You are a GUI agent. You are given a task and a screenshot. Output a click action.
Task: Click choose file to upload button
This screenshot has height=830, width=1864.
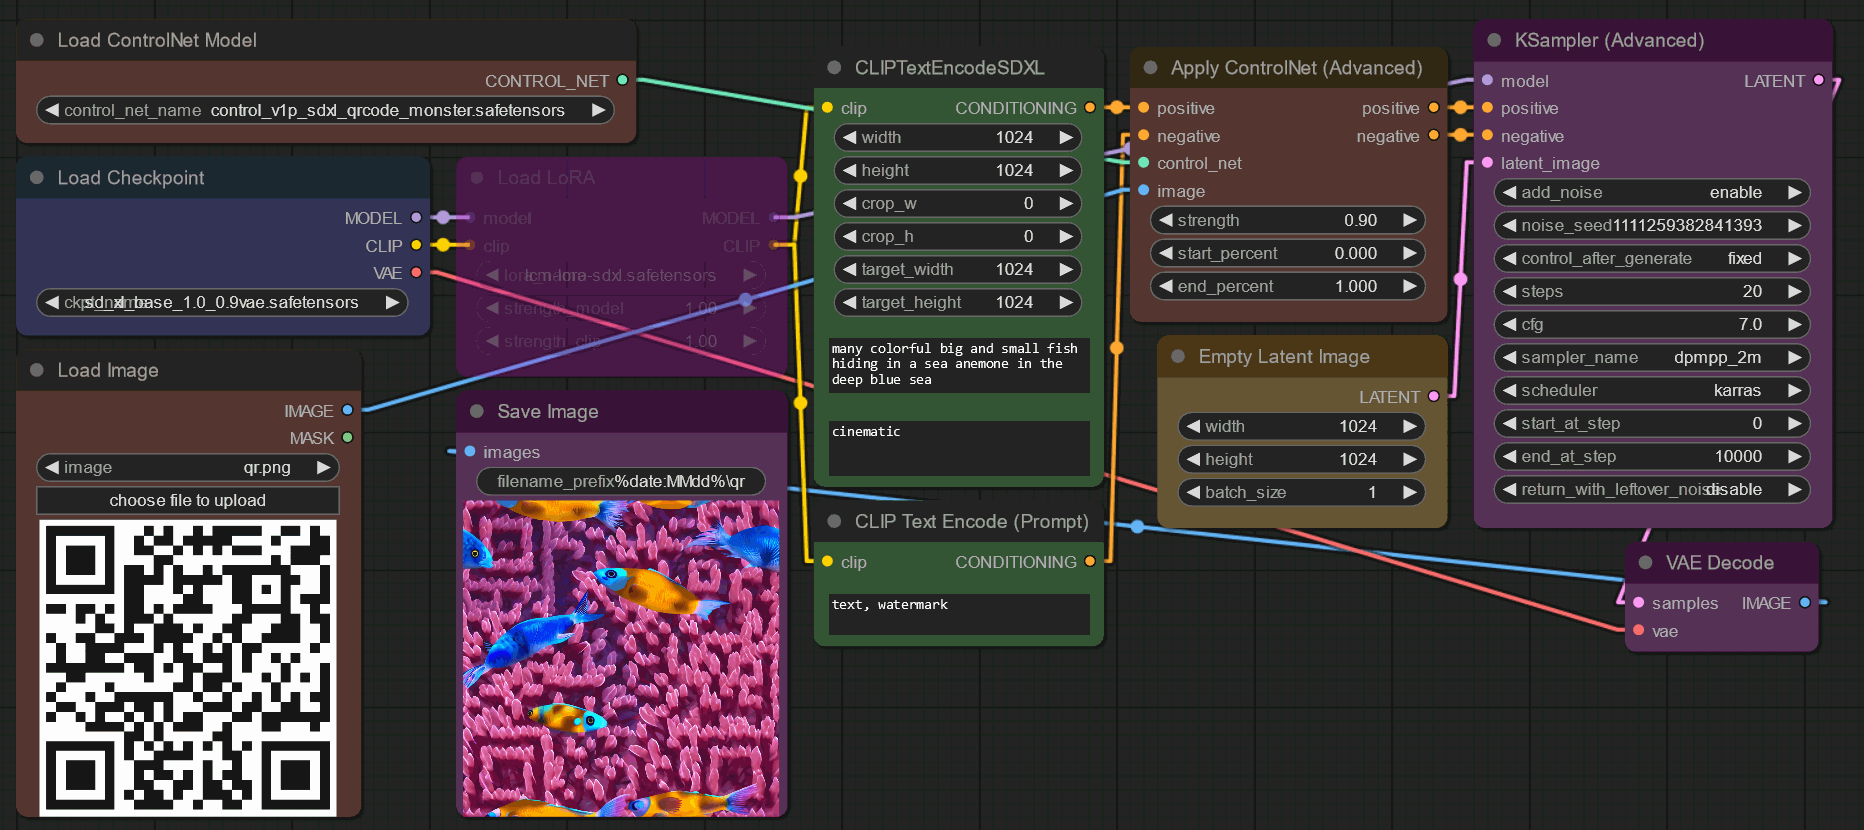click(x=188, y=500)
